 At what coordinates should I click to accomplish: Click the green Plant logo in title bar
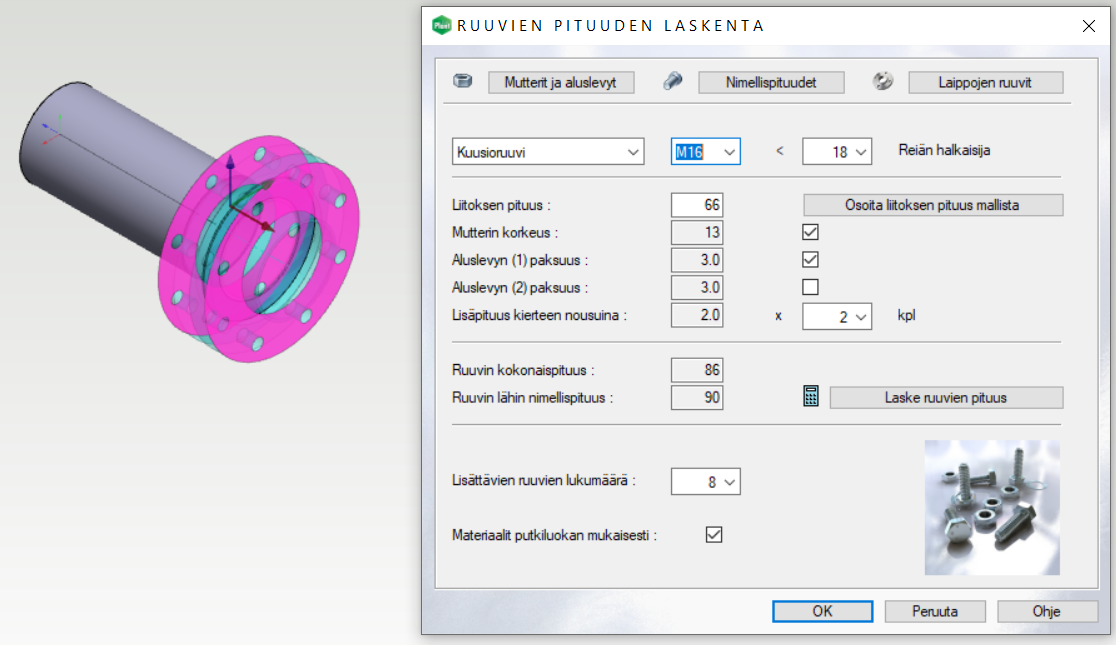pos(440,26)
